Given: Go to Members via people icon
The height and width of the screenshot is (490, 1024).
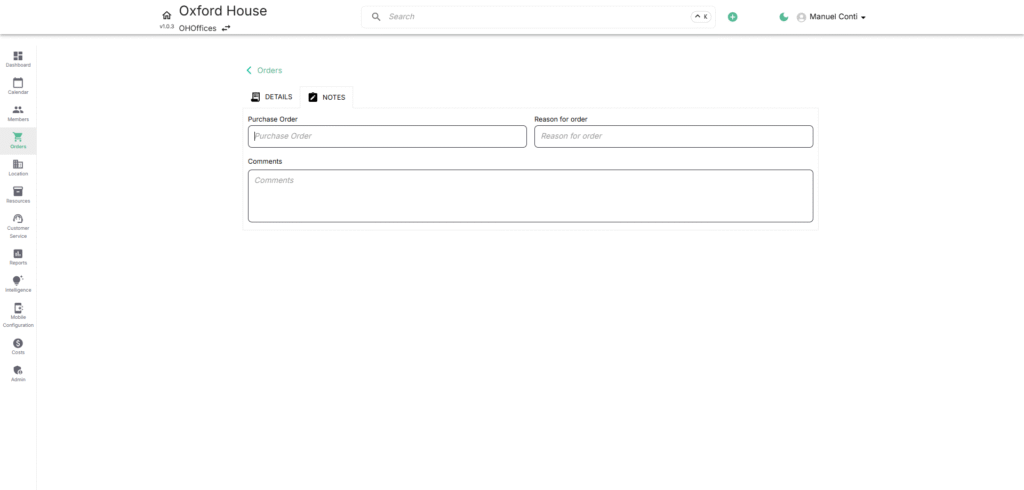Looking at the screenshot, I should (x=18, y=110).
